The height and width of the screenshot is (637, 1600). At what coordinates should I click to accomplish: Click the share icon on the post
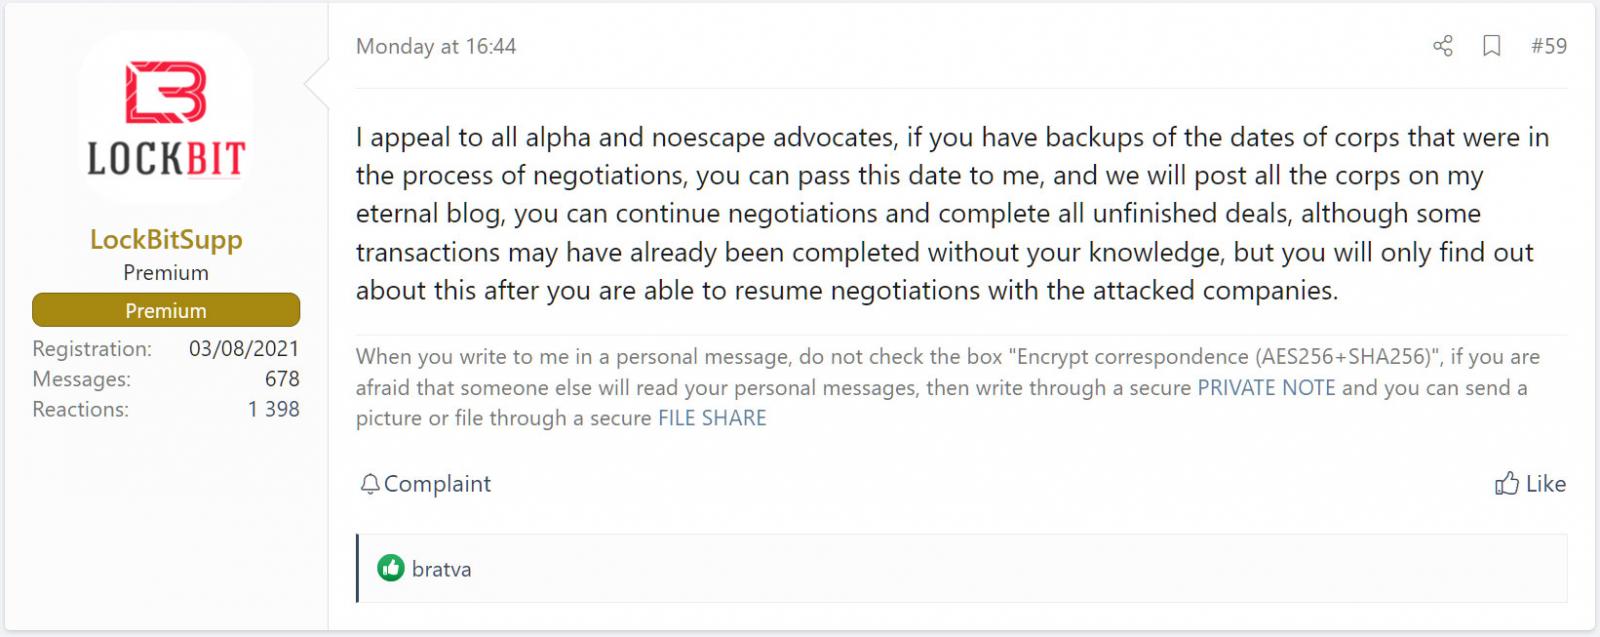pyautogui.click(x=1442, y=46)
